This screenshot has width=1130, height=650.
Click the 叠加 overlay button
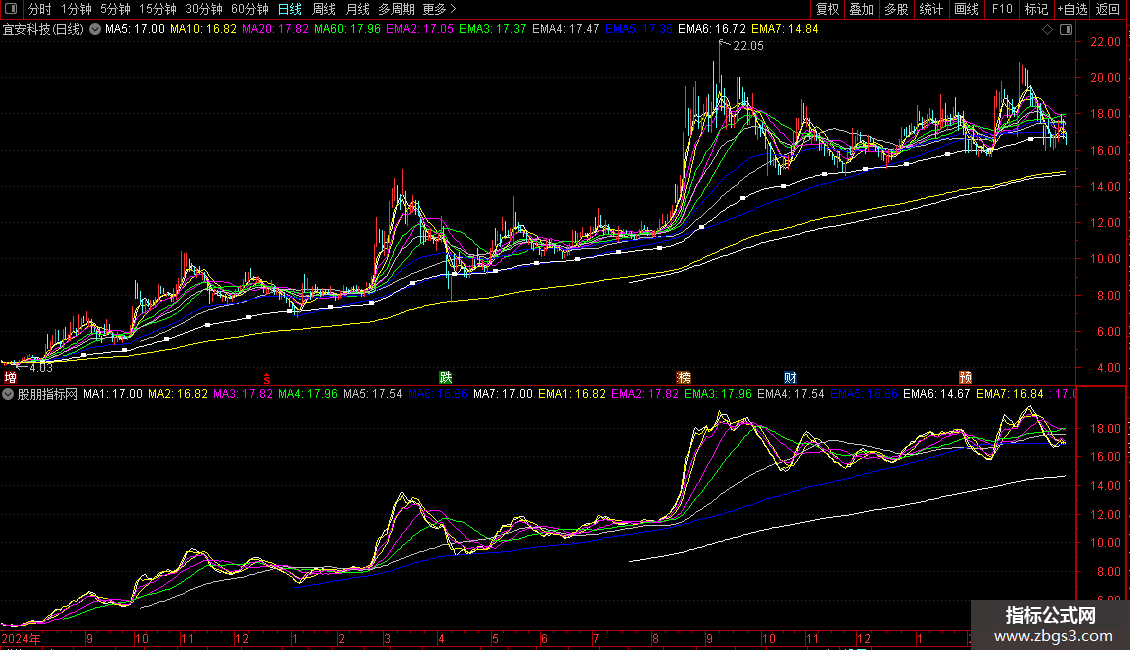862,9
